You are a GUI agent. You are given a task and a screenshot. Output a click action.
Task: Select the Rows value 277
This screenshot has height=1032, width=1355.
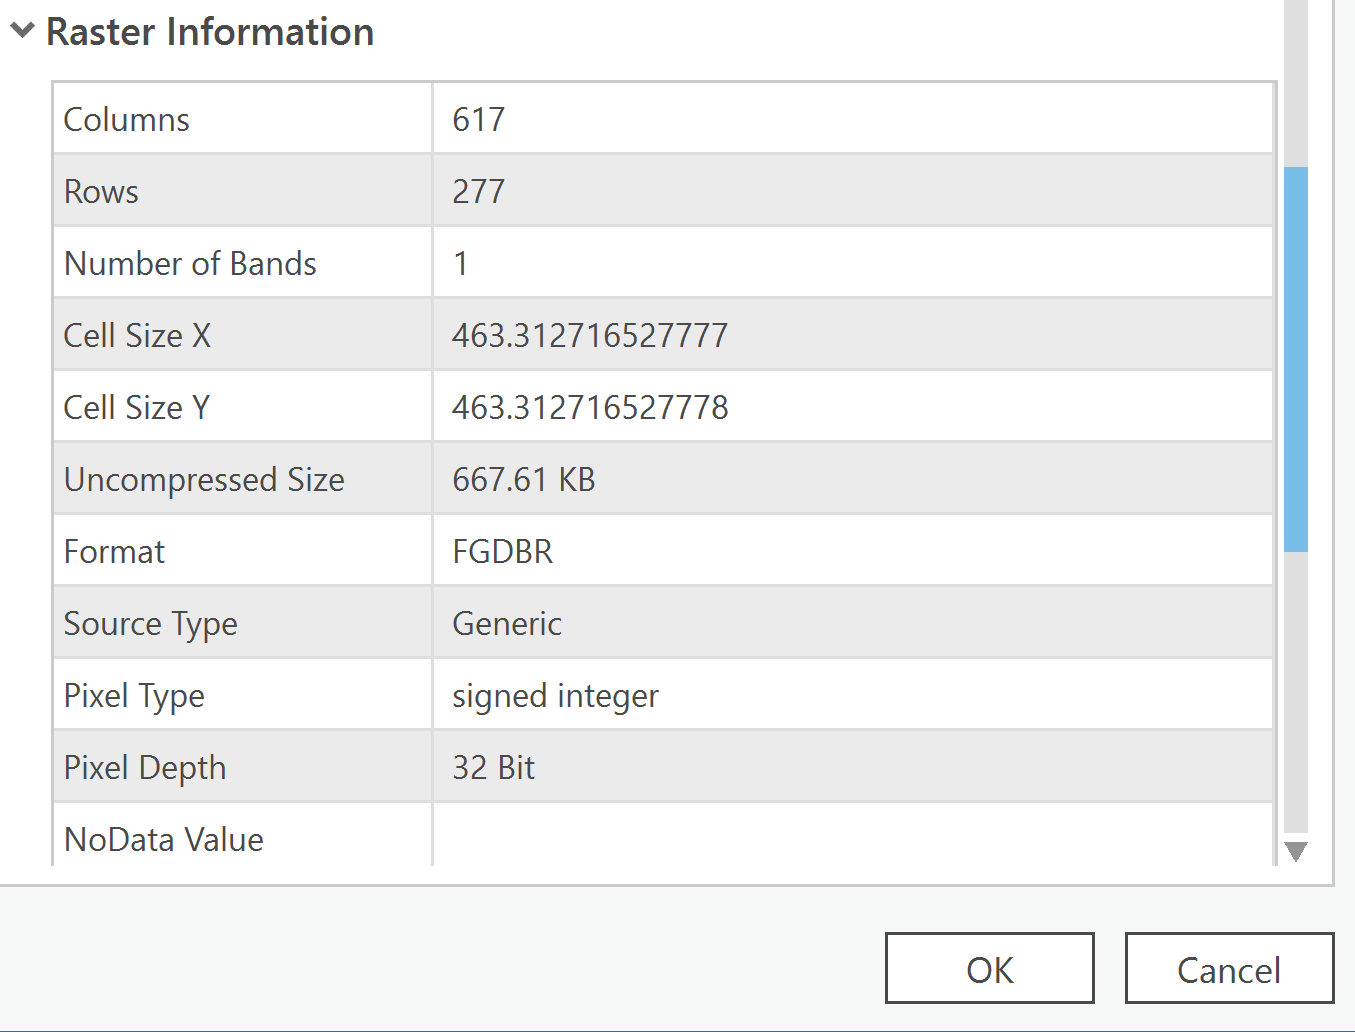click(479, 192)
